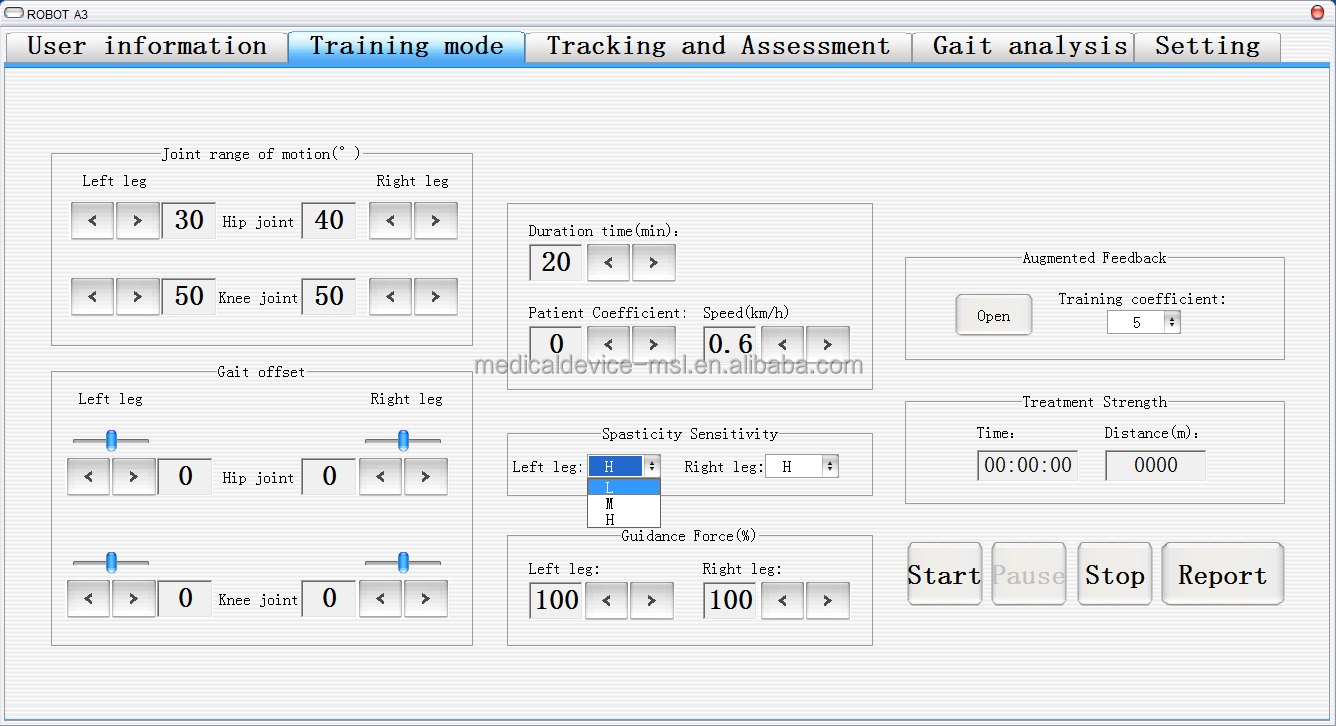1336x726 pixels.
Task: Open the Training coefficient dropdown
Action: click(x=1171, y=323)
